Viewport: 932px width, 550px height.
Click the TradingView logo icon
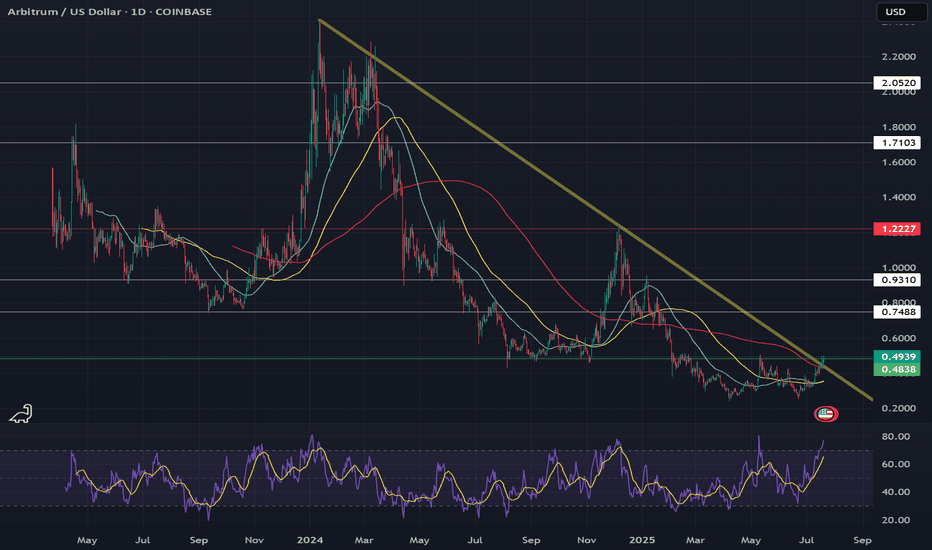tap(20, 413)
